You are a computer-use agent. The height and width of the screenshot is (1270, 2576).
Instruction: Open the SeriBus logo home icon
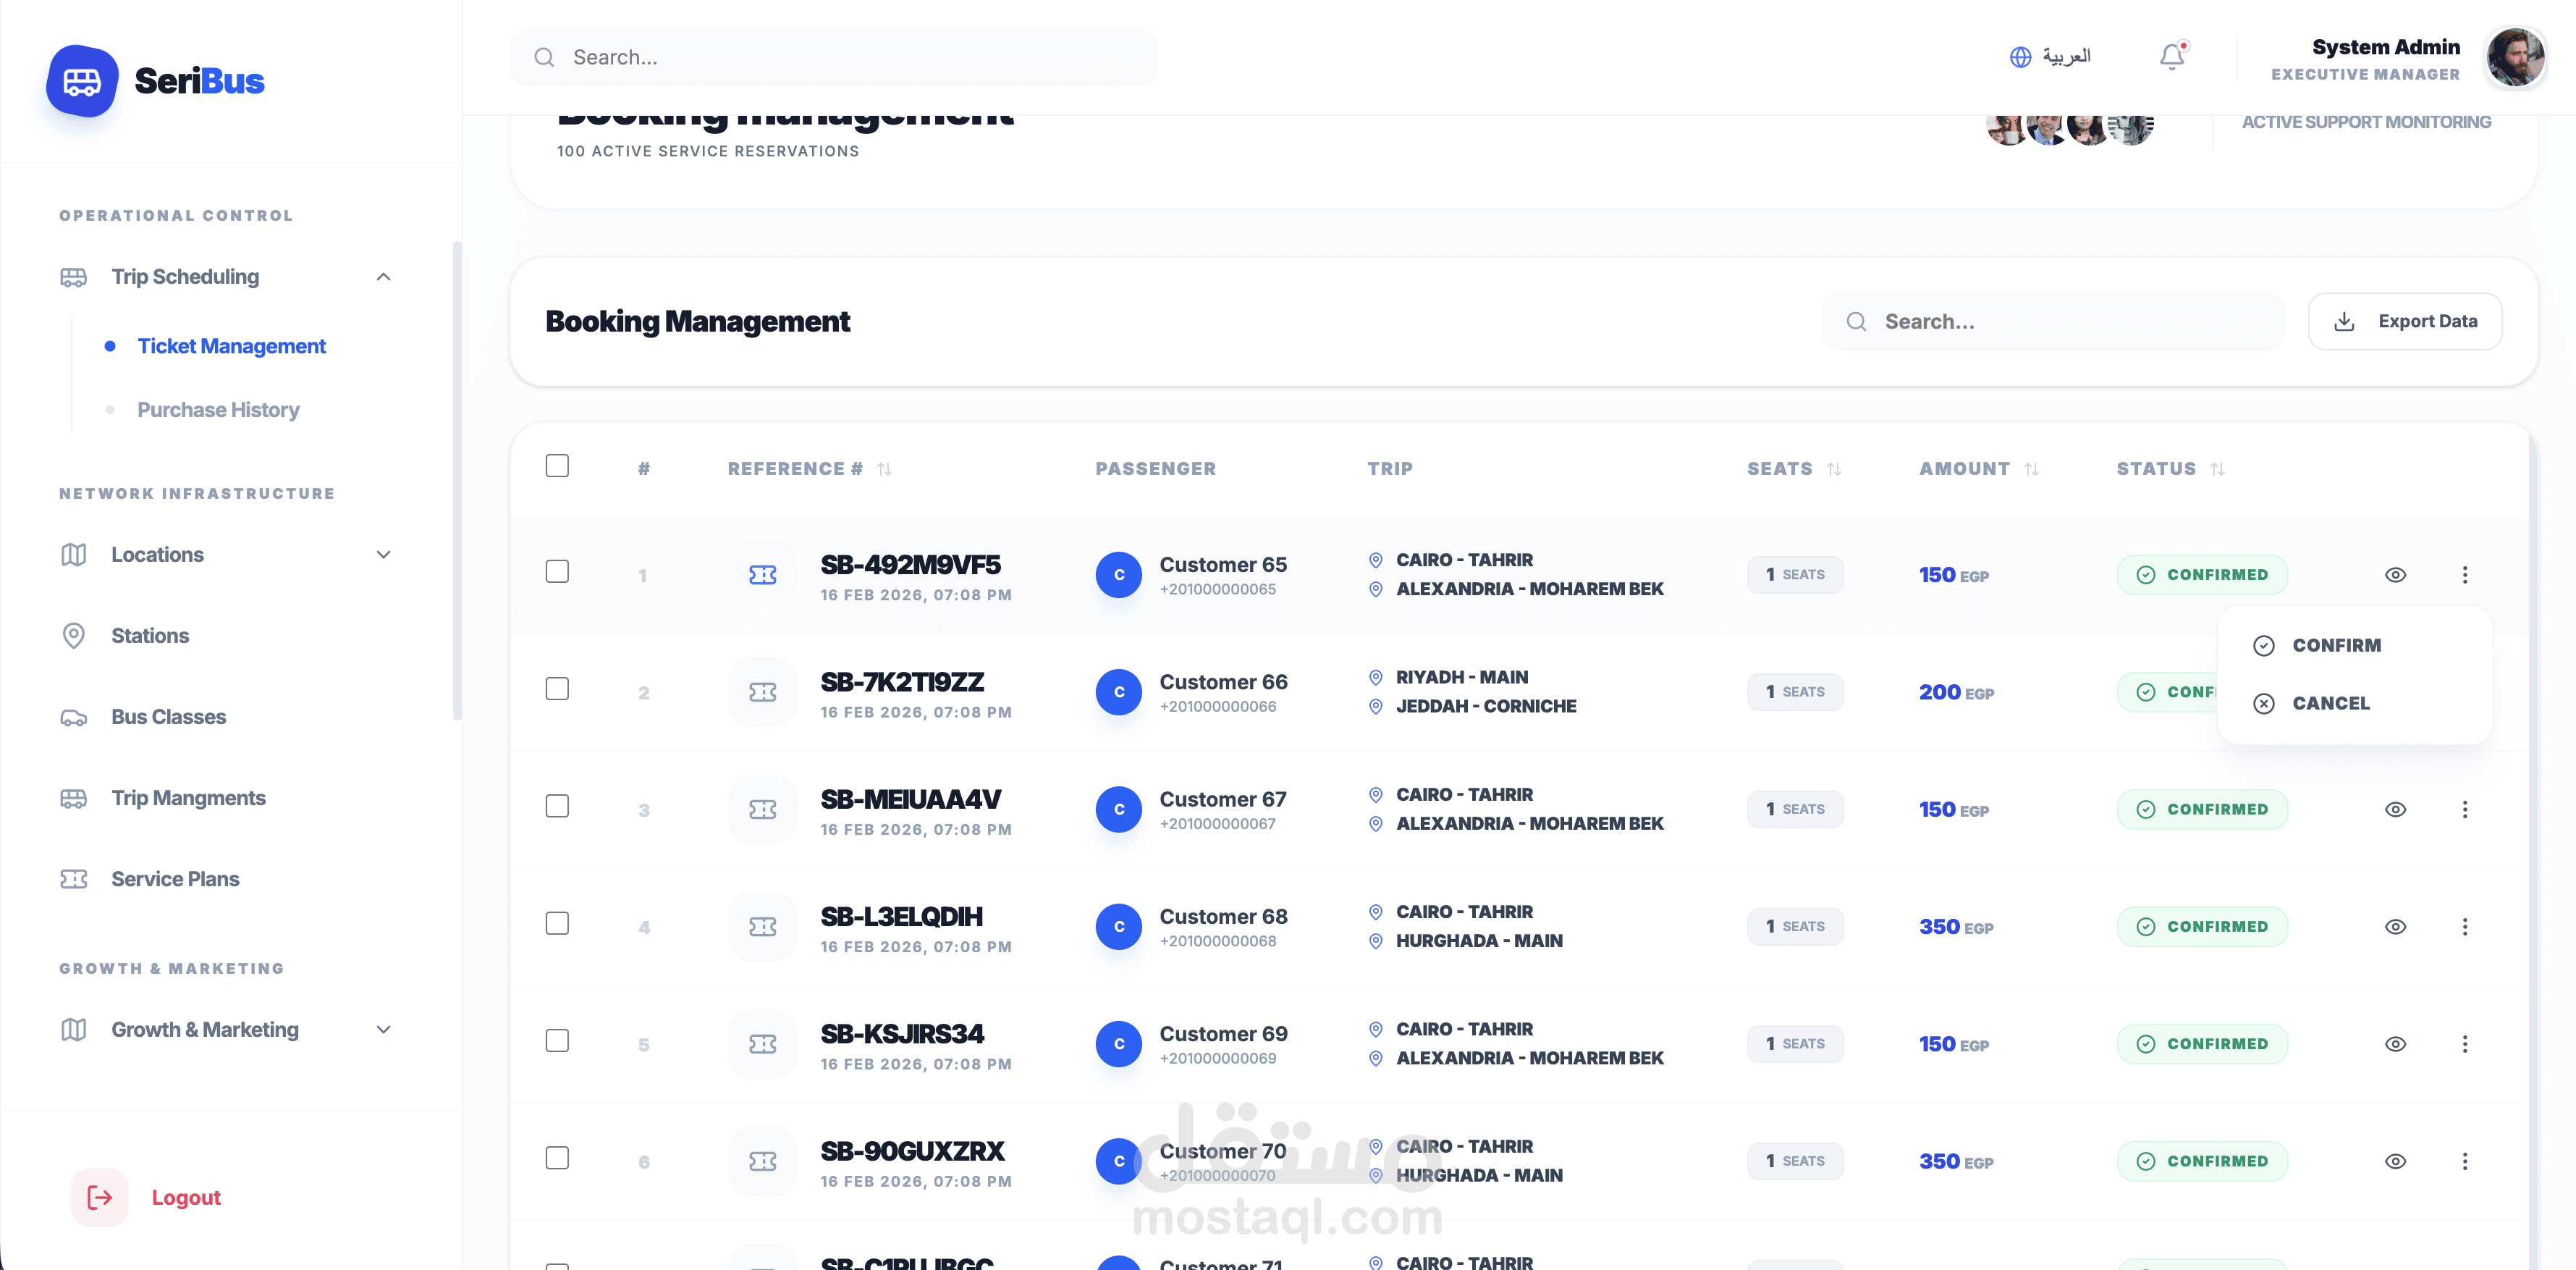pyautogui.click(x=82, y=81)
